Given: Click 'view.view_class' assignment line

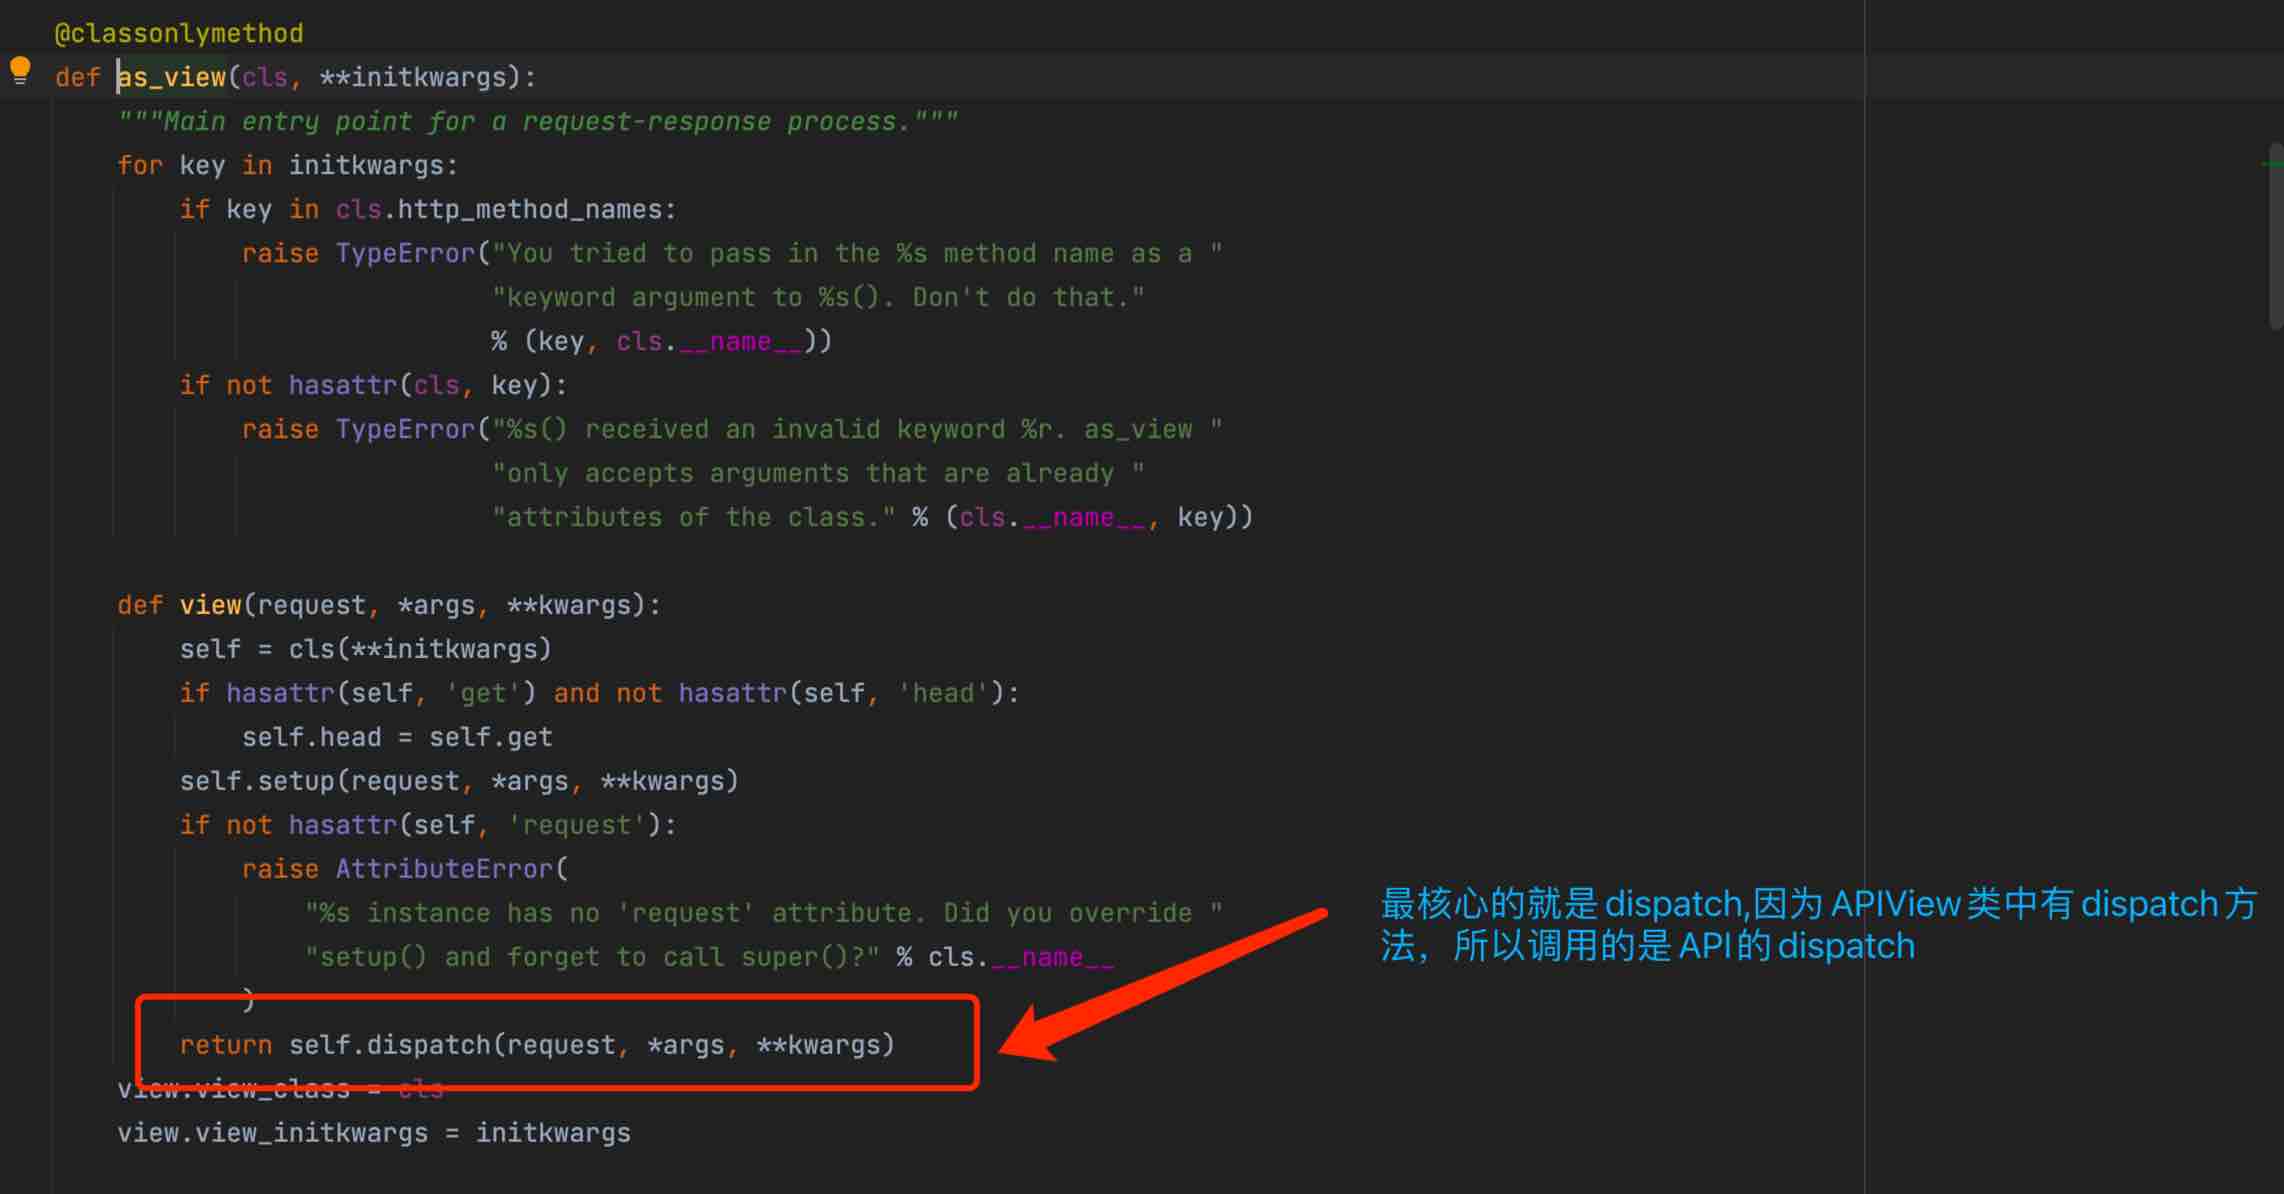Looking at the screenshot, I should [280, 1089].
